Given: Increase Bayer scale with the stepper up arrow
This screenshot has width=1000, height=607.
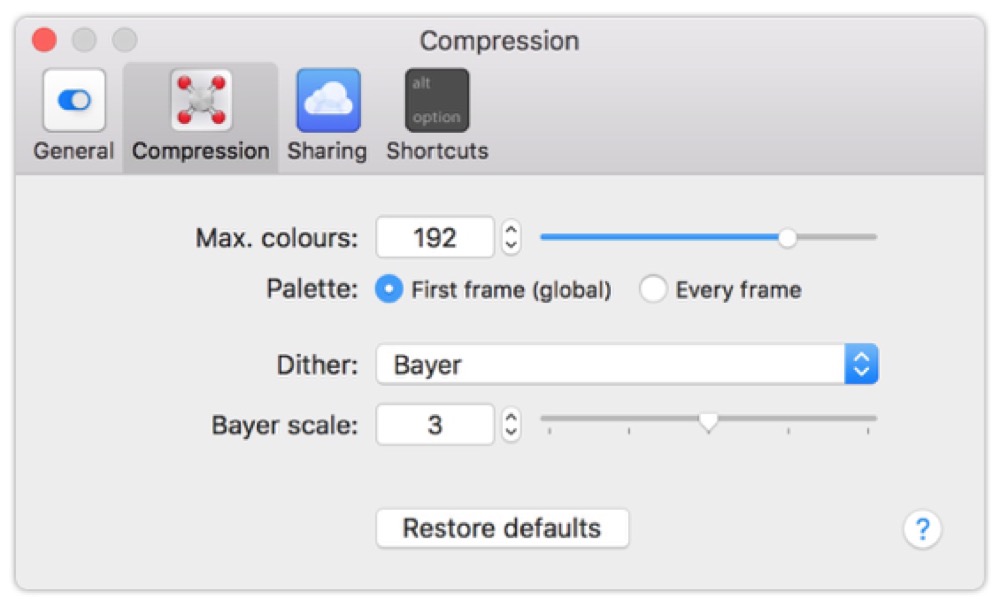Looking at the screenshot, I should click(511, 417).
